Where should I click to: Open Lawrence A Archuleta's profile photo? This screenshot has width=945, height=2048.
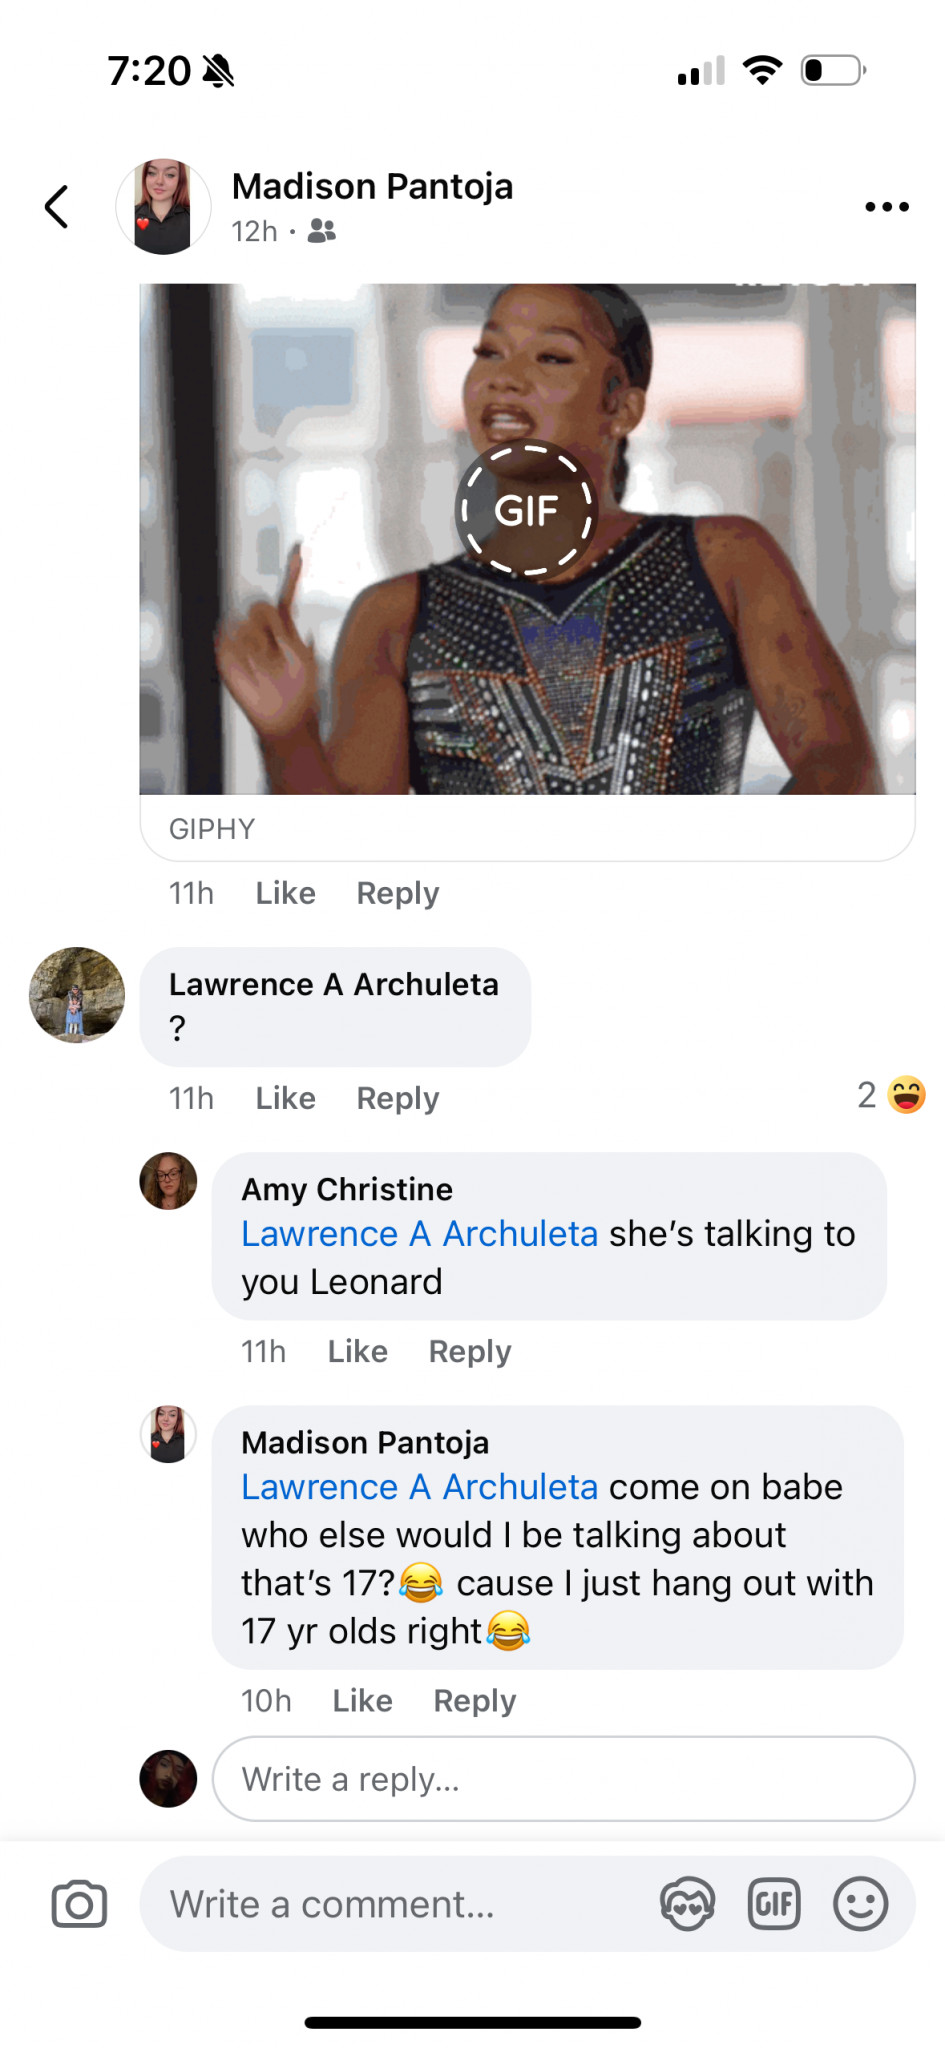tap(77, 995)
